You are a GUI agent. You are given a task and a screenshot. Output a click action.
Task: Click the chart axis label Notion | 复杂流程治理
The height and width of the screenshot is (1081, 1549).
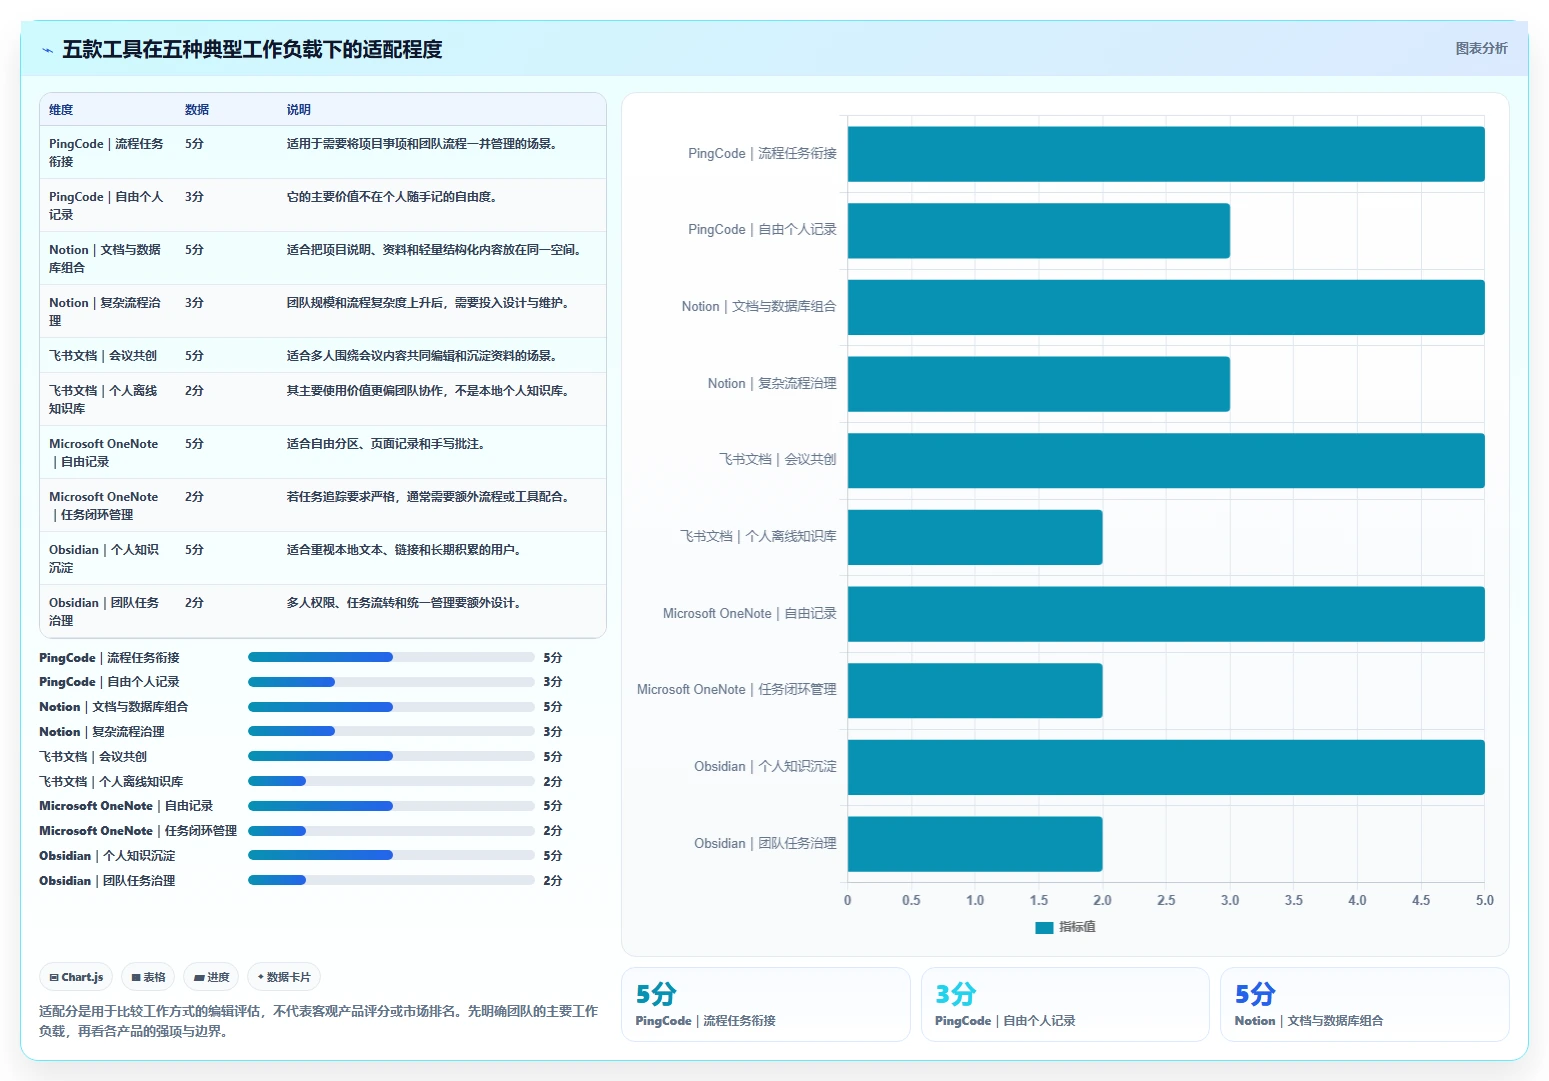[x=772, y=384]
